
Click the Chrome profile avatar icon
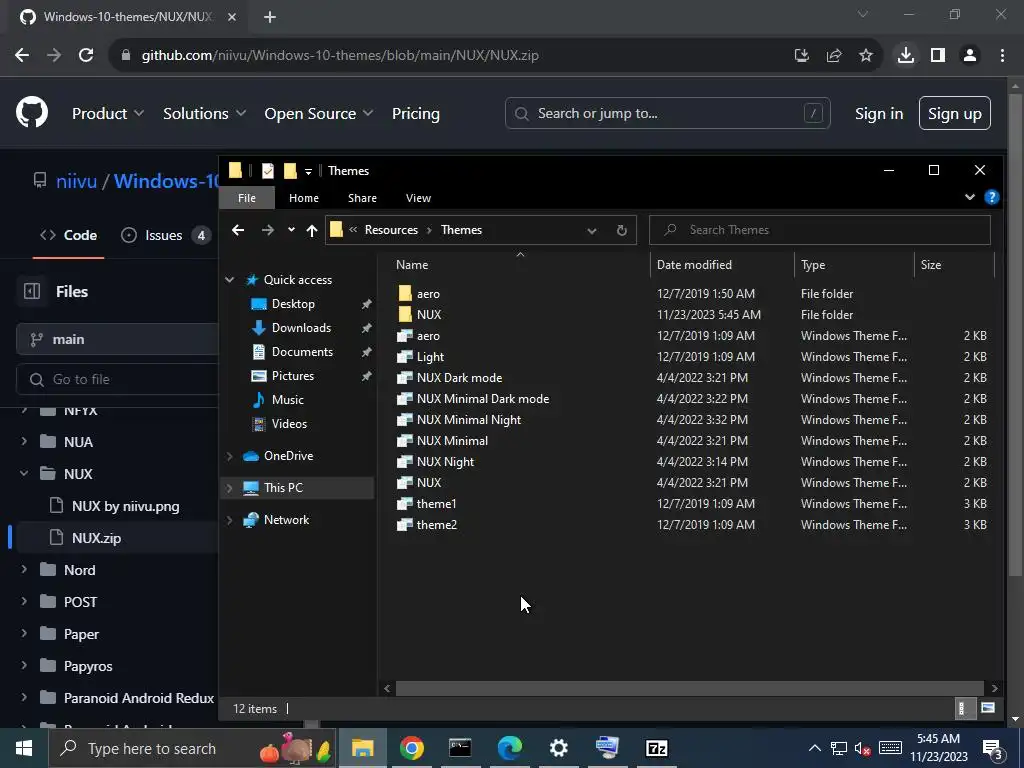970,56
